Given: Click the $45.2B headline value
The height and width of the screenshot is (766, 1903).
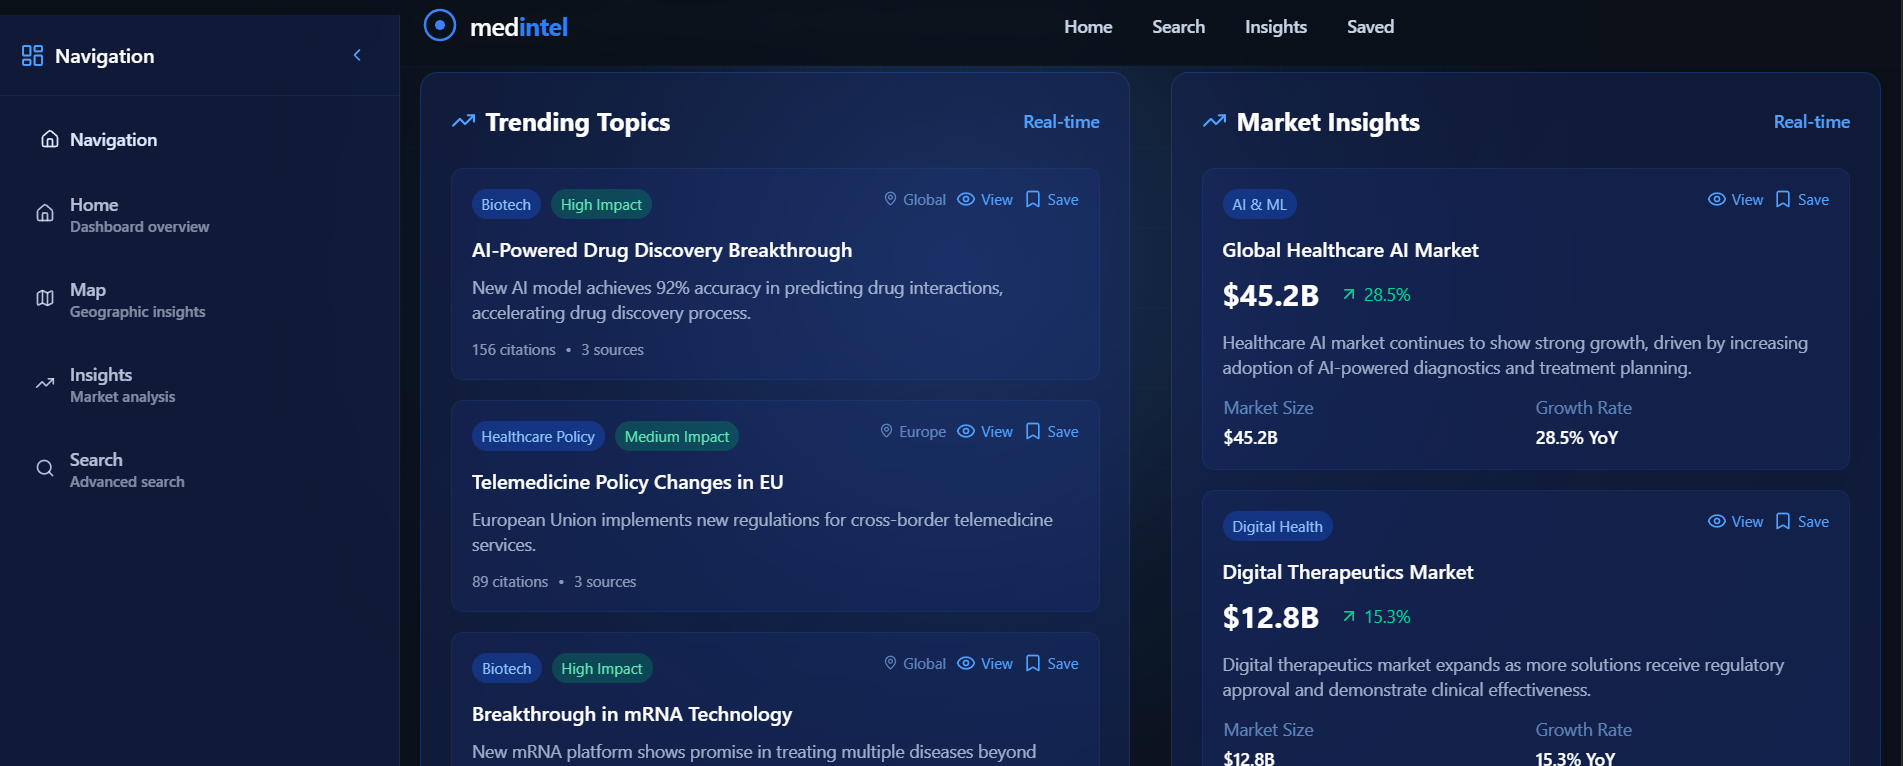Looking at the screenshot, I should pos(1271,295).
